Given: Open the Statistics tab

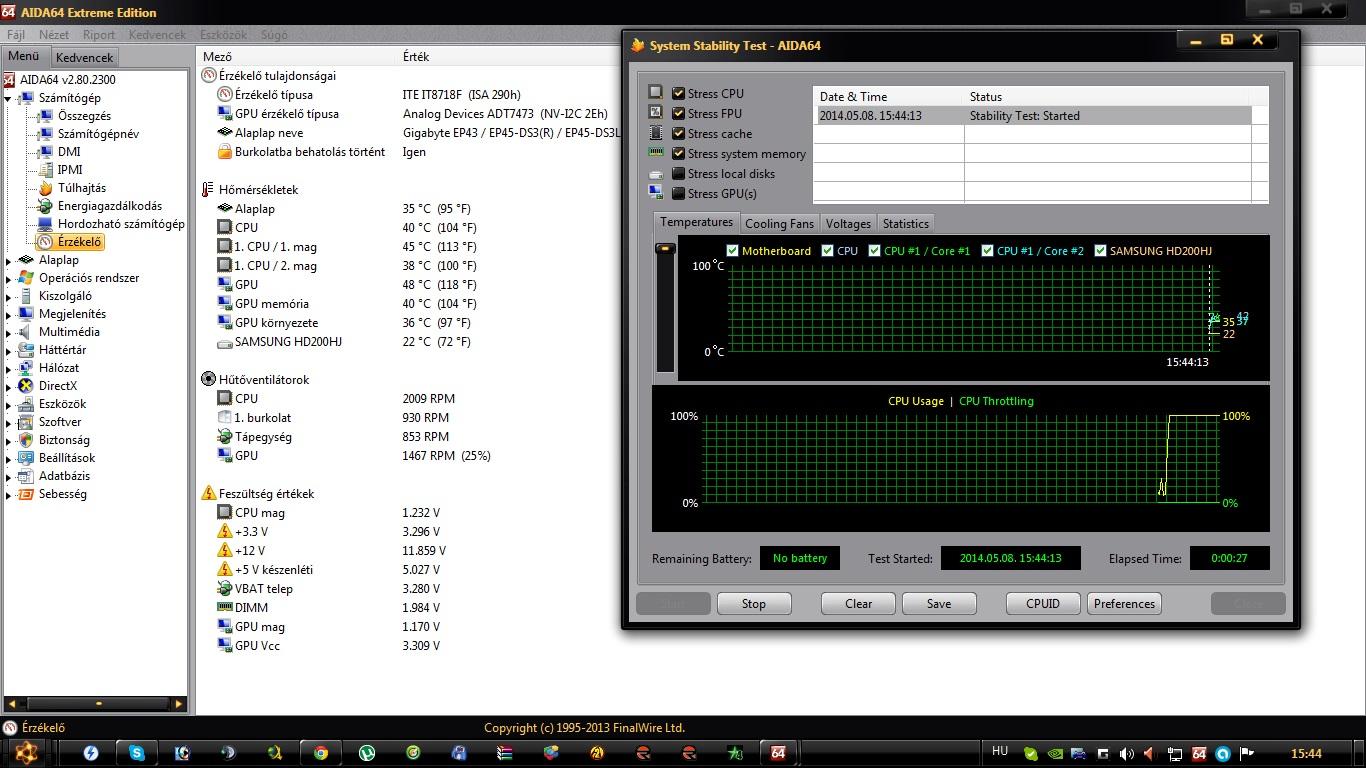Looking at the screenshot, I should [x=906, y=224].
